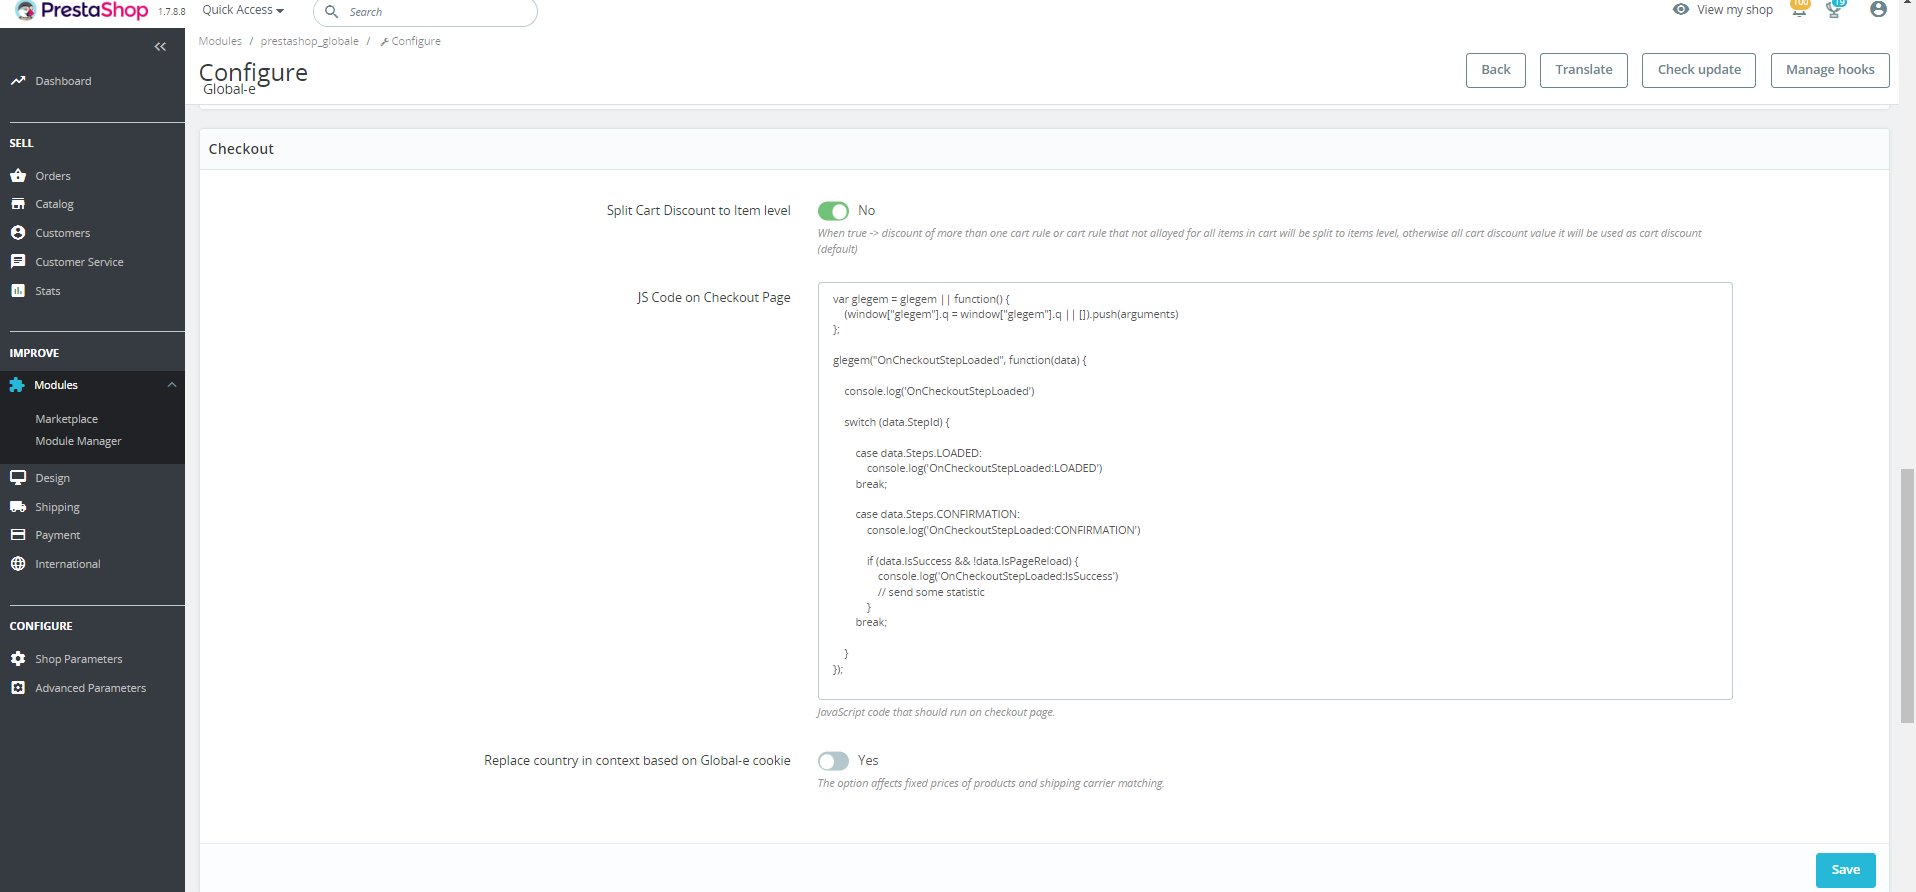The height and width of the screenshot is (892, 1916).
Task: Click inside JS Code on Checkout Page textarea
Action: pyautogui.click(x=1275, y=491)
